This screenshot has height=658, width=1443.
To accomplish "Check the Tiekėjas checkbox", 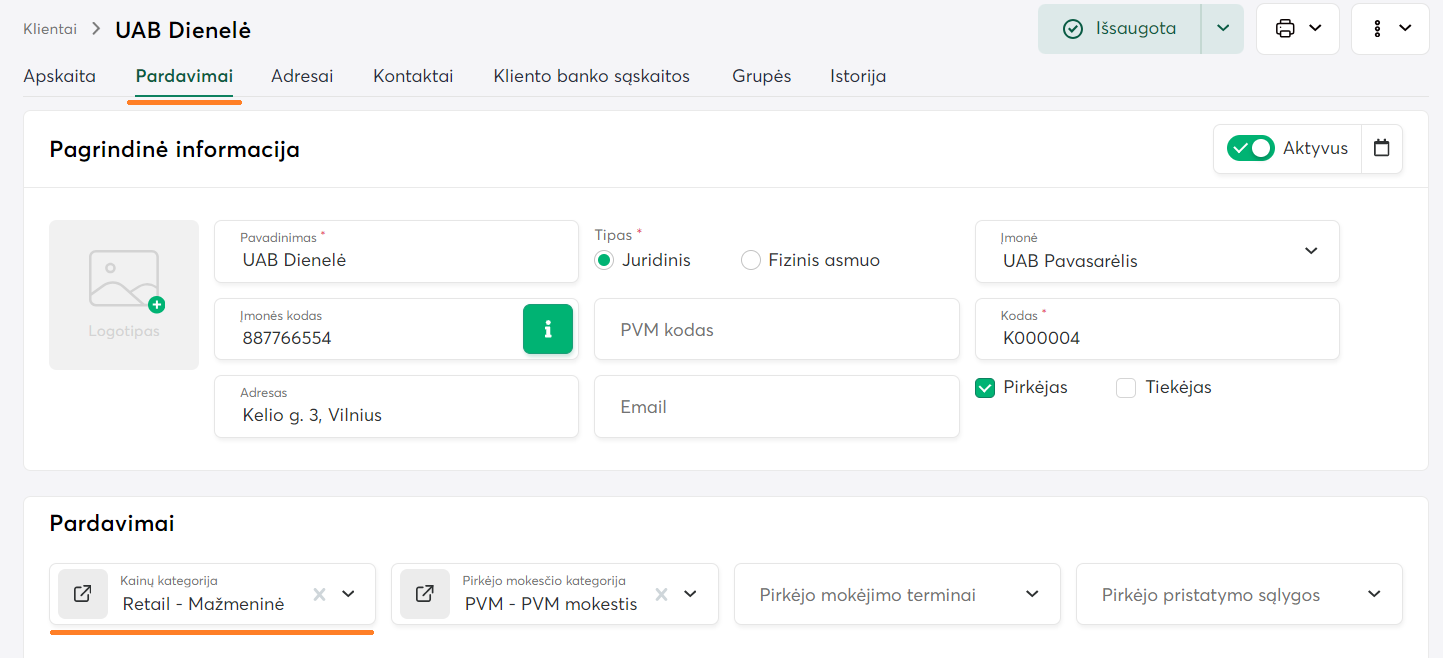I will [x=1126, y=388].
